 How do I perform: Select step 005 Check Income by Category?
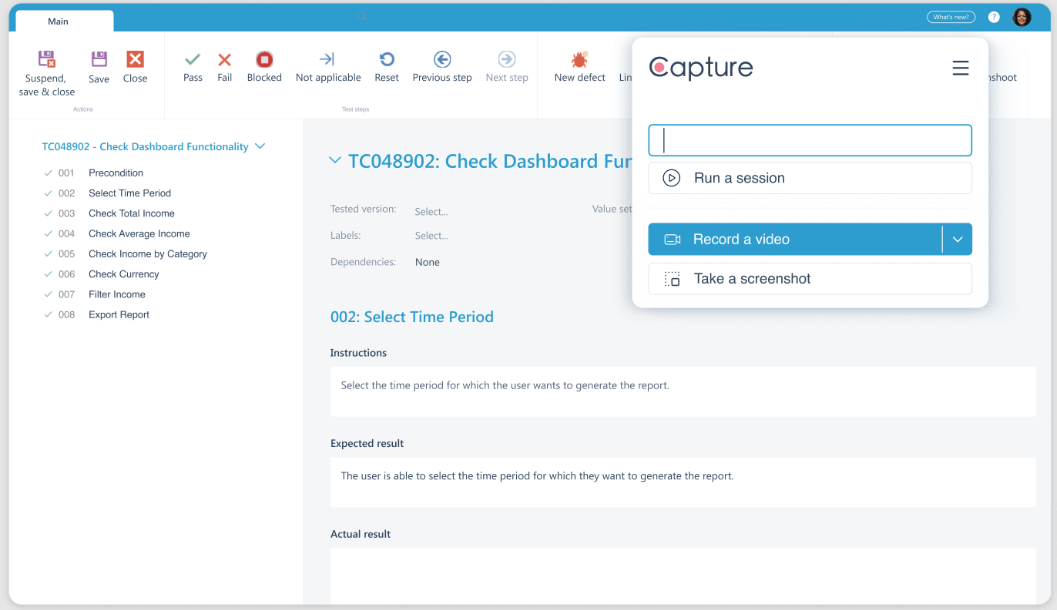tap(147, 254)
